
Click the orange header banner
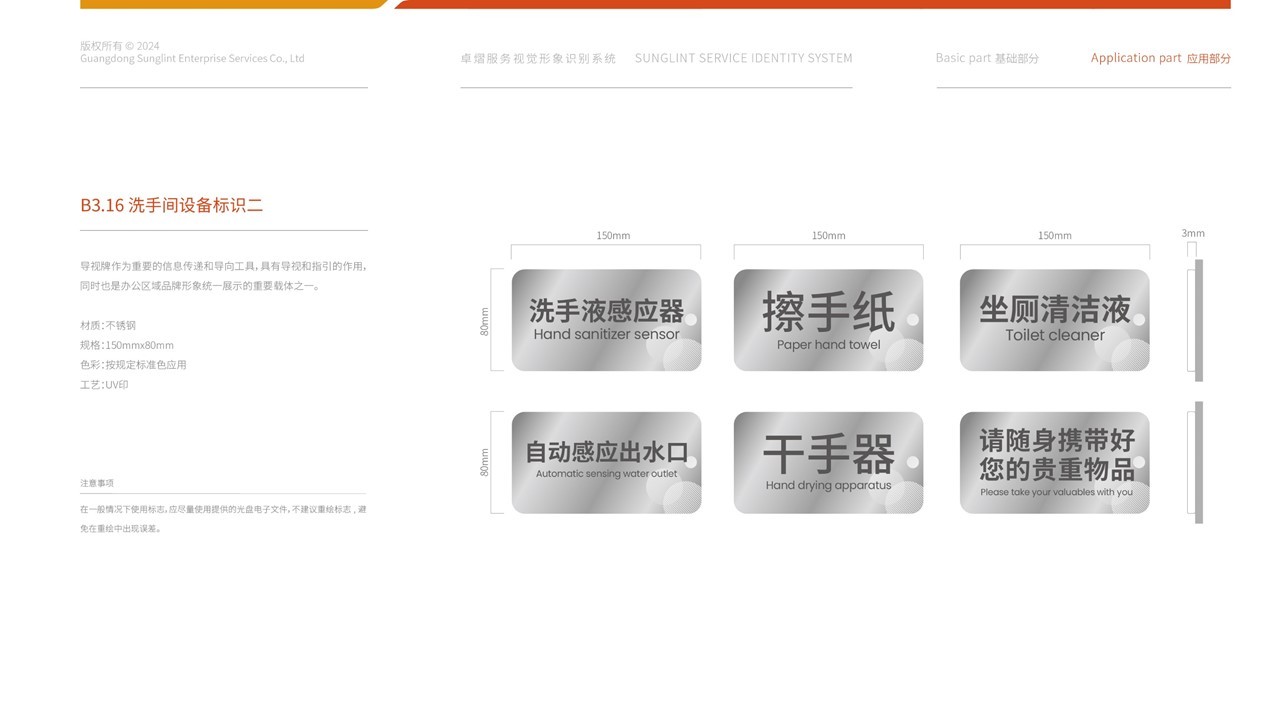point(230,4)
